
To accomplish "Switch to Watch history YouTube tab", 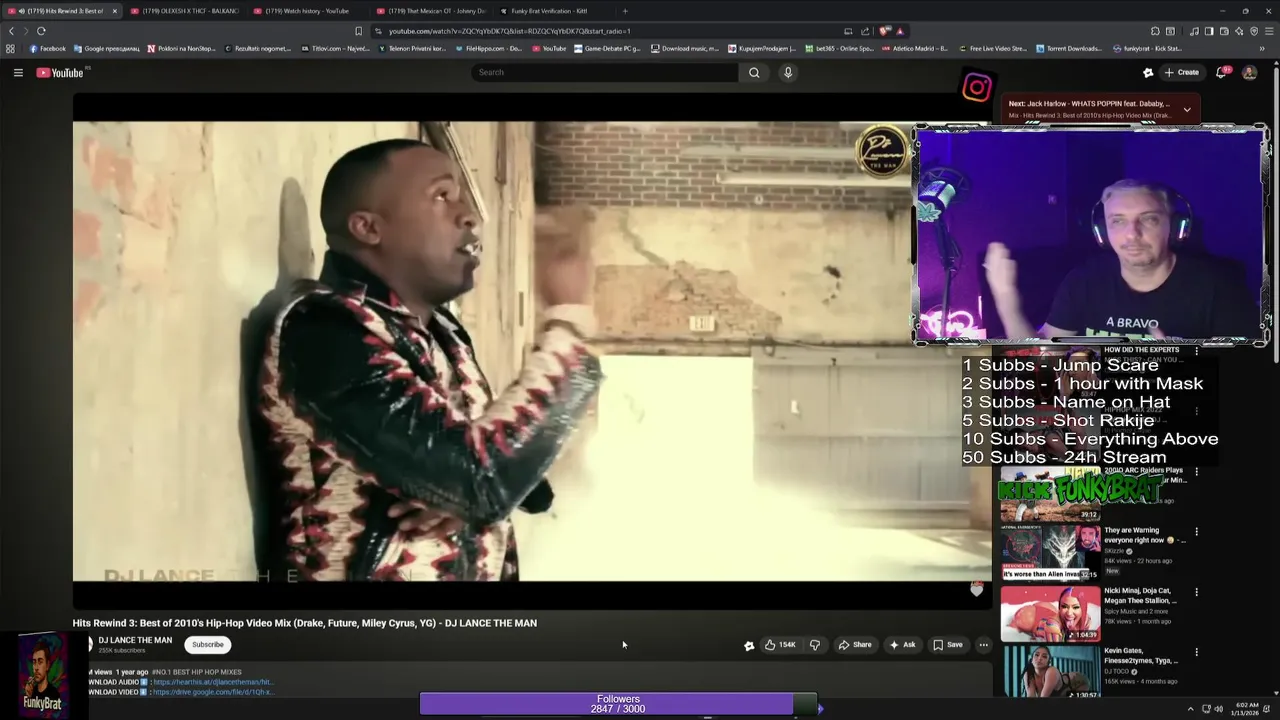I will coord(307,11).
